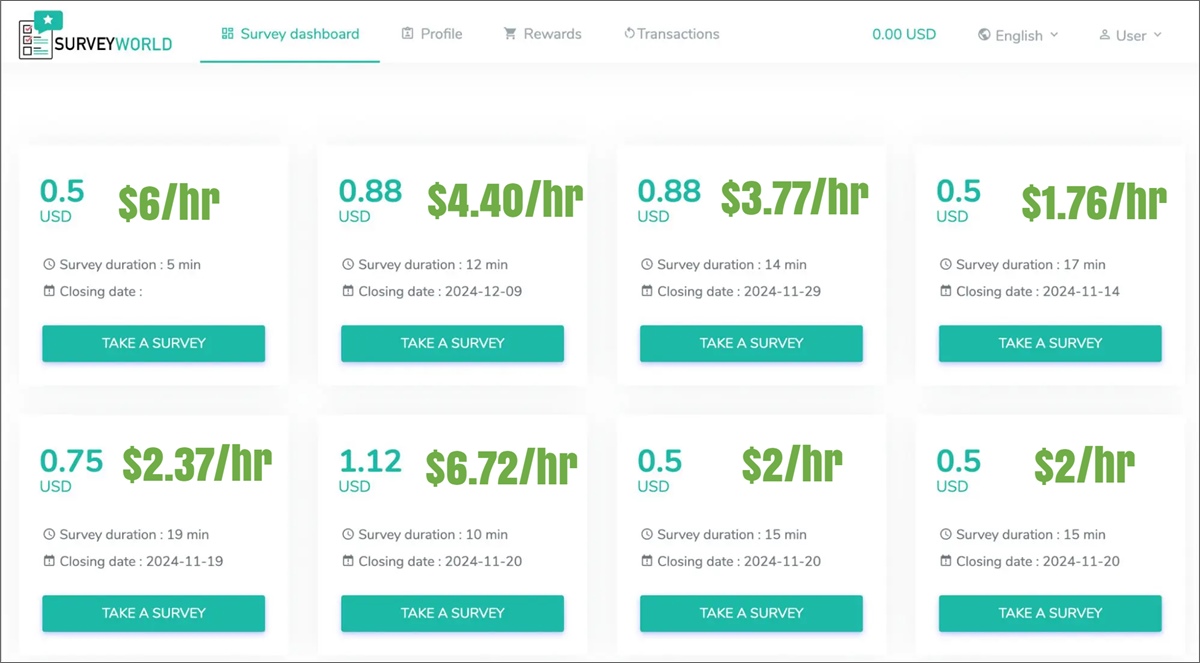Switch to the Profile tab
1200x663 pixels.
(x=432, y=34)
